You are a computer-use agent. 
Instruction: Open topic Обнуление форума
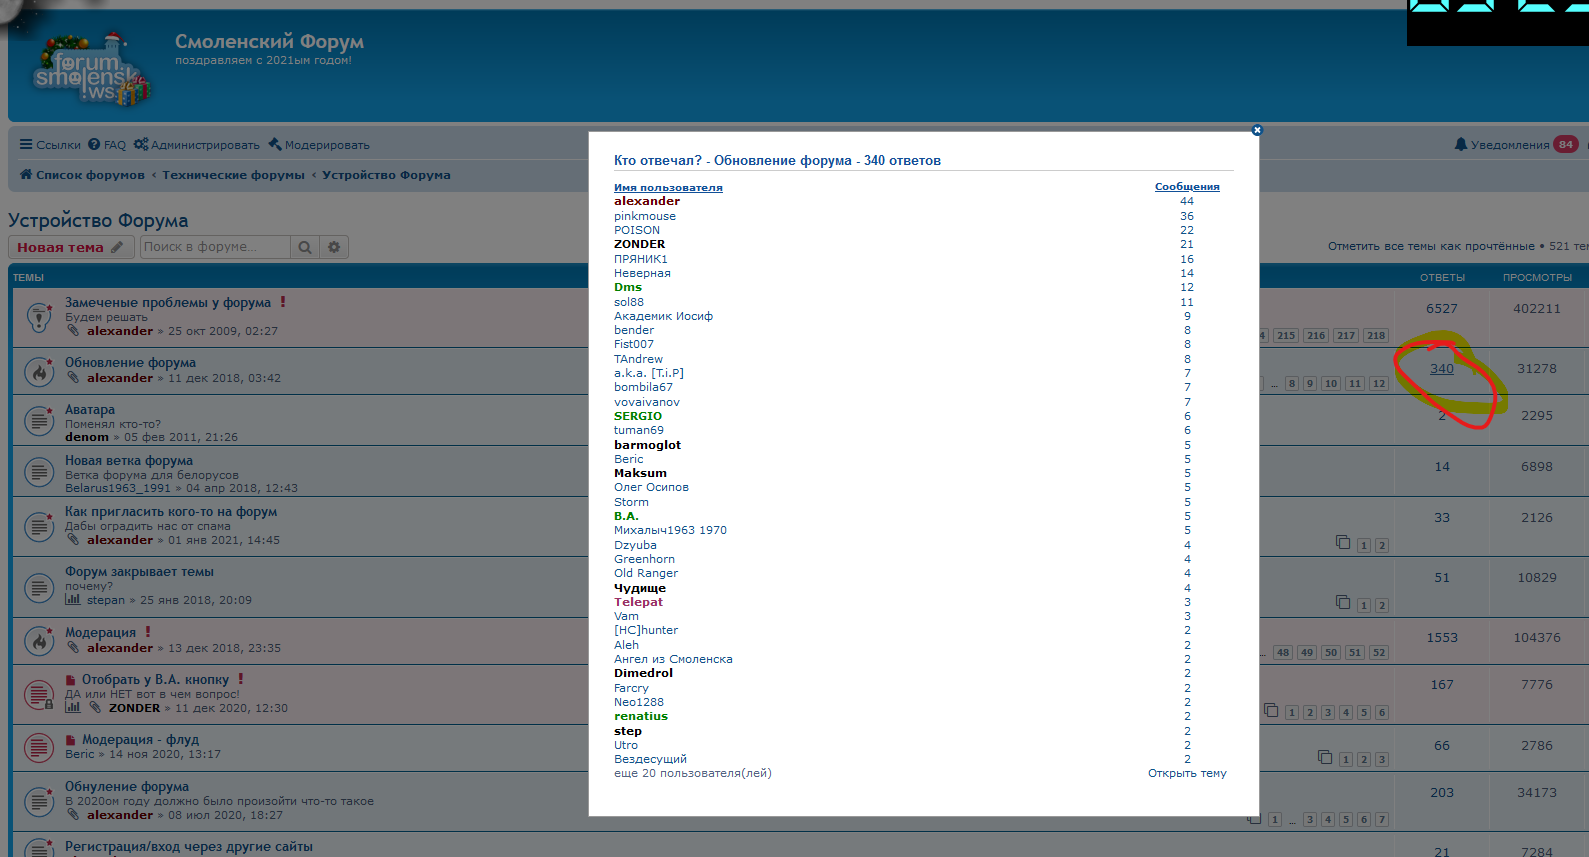click(x=127, y=786)
